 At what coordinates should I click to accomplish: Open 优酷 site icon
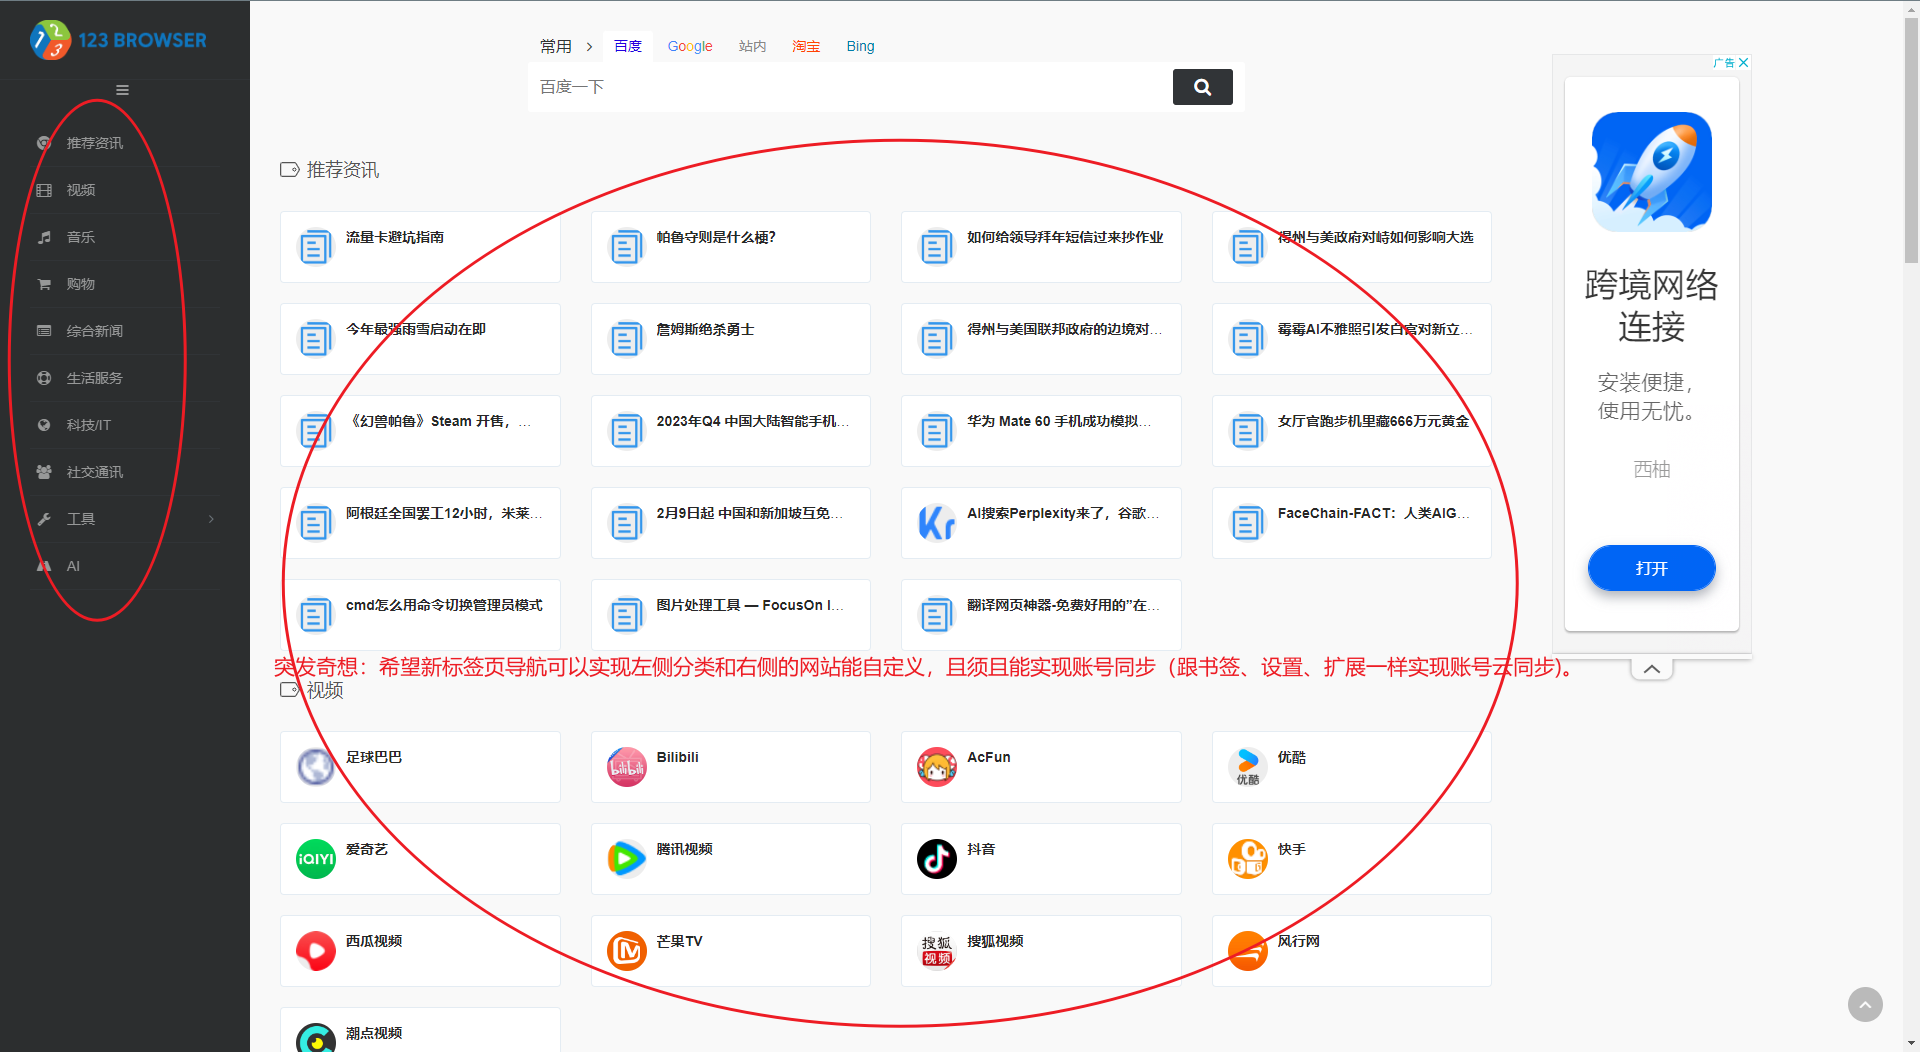(x=1248, y=767)
